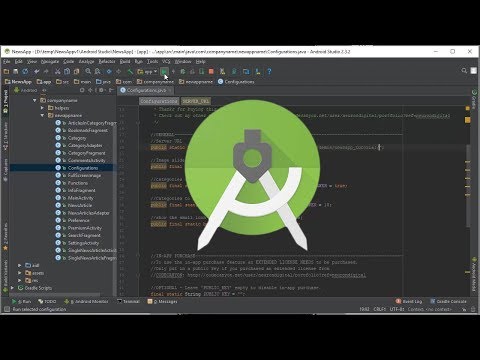Collapse the newsappname package node
The height and width of the screenshot is (360, 480).
pyautogui.click(x=42, y=115)
